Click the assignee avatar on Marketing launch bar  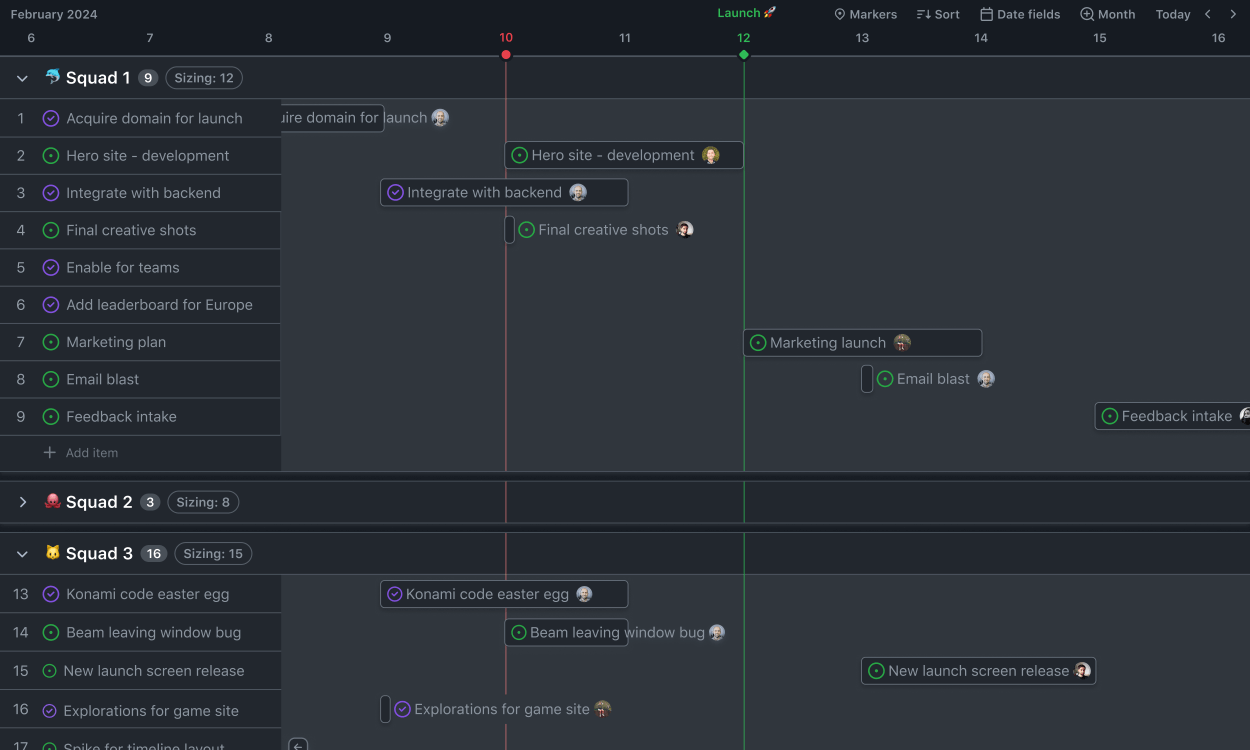pyautogui.click(x=902, y=342)
